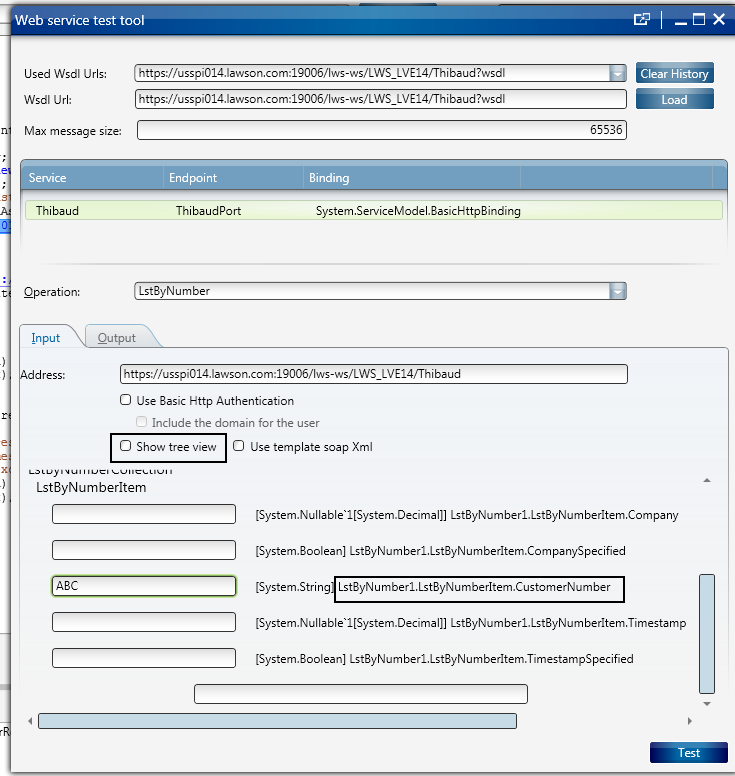Click the vertical scrollbar thumb in input panel
This screenshot has height=776, width=735.
(707, 633)
